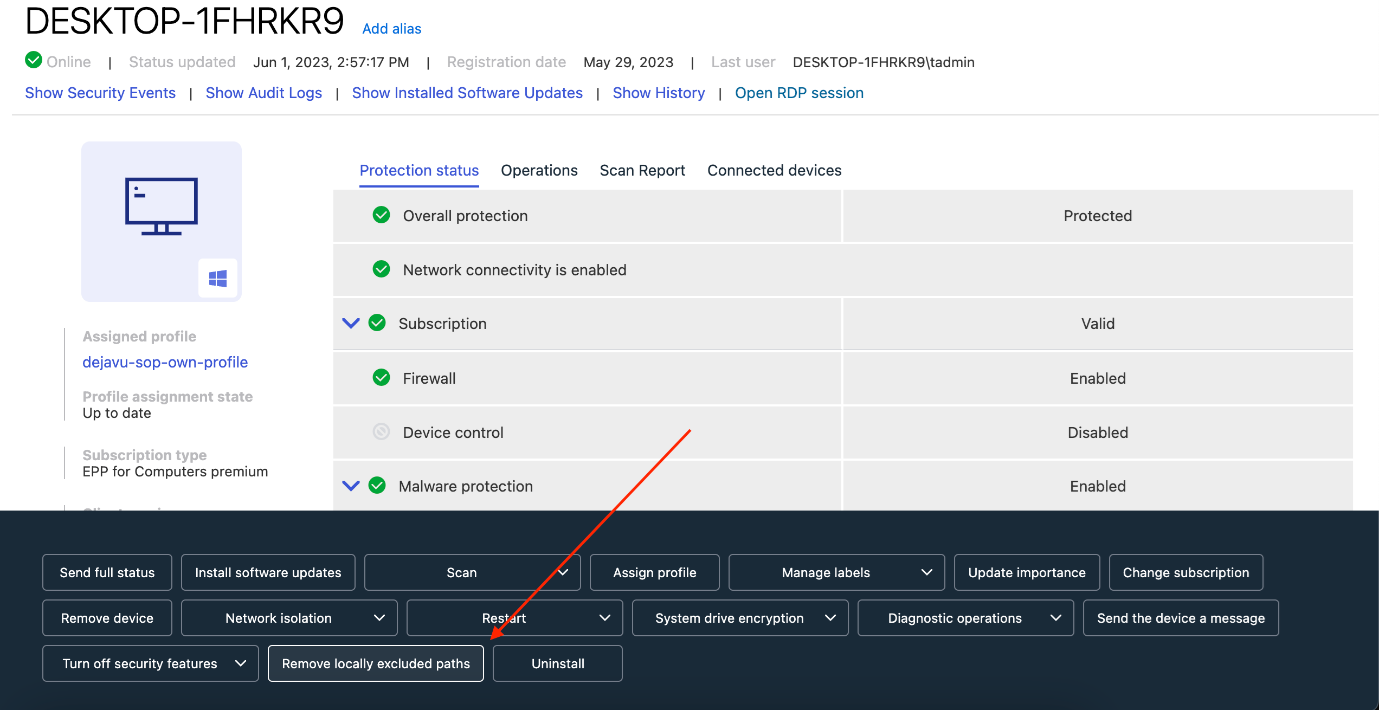The width and height of the screenshot is (1379, 710).
Task: Click the green check beside Network connectivity
Action: click(x=381, y=269)
